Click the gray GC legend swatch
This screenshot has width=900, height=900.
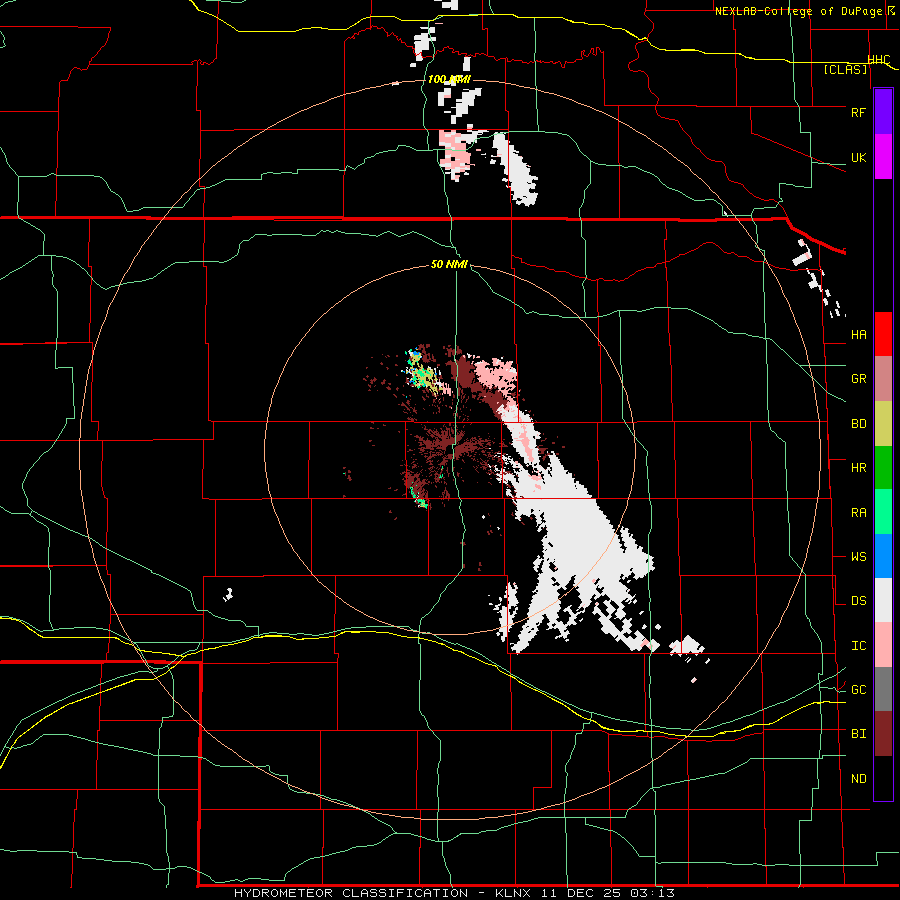click(x=883, y=689)
